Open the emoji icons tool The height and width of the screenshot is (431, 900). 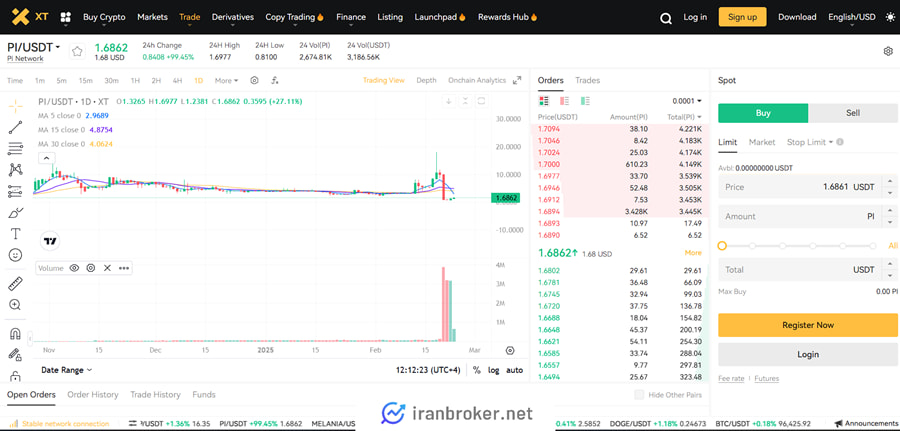tap(15, 255)
